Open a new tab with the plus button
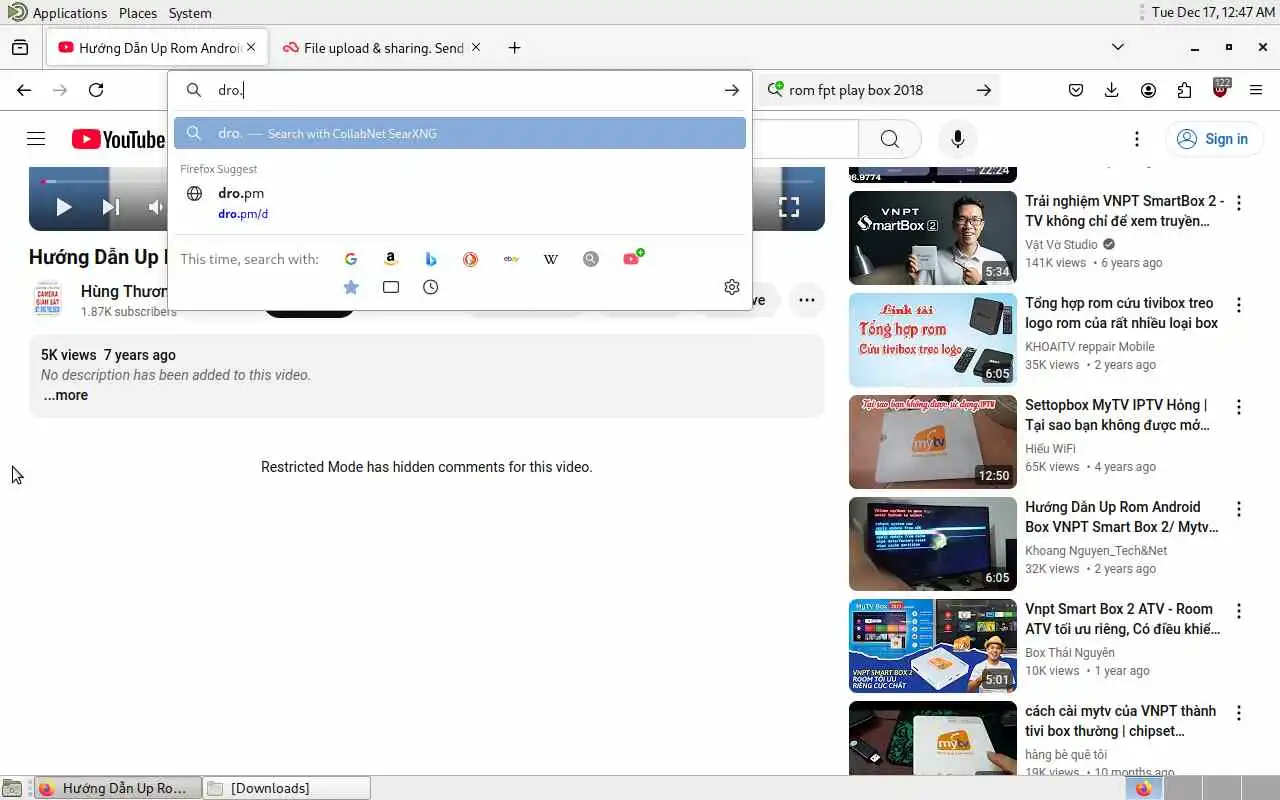The width and height of the screenshot is (1280, 800). tap(514, 47)
